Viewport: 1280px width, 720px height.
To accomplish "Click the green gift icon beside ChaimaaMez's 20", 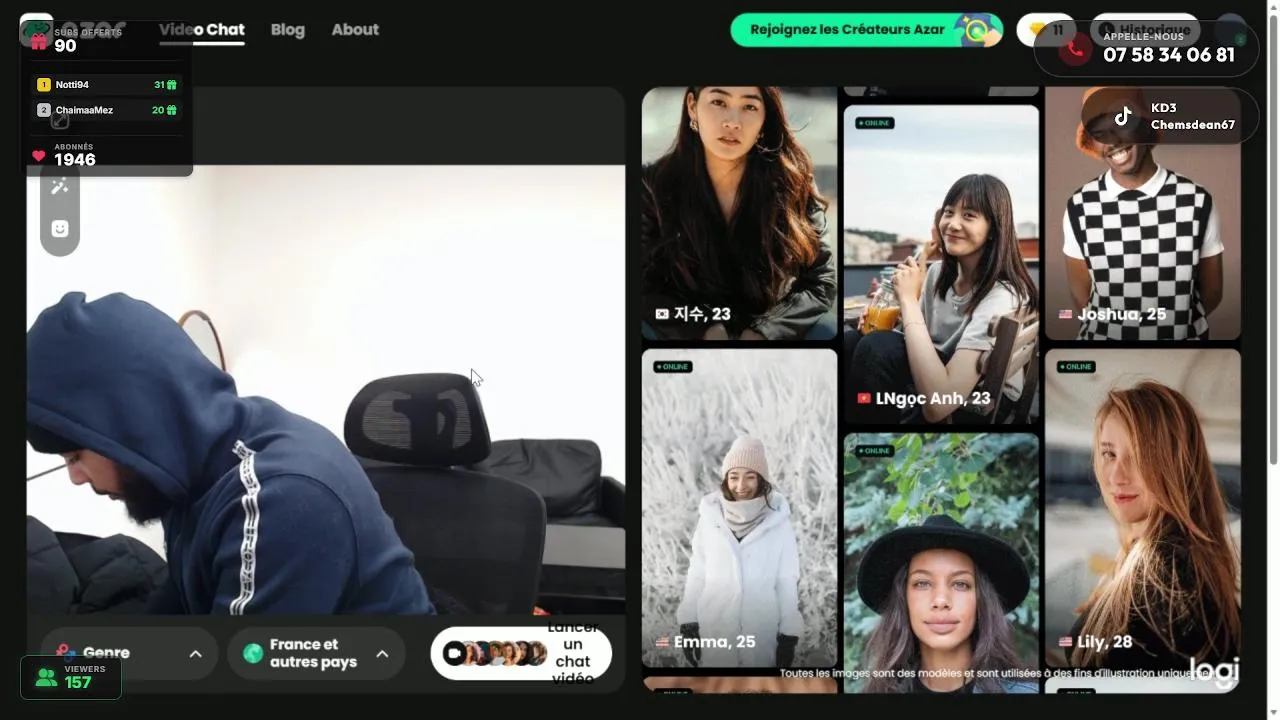I will [172, 110].
